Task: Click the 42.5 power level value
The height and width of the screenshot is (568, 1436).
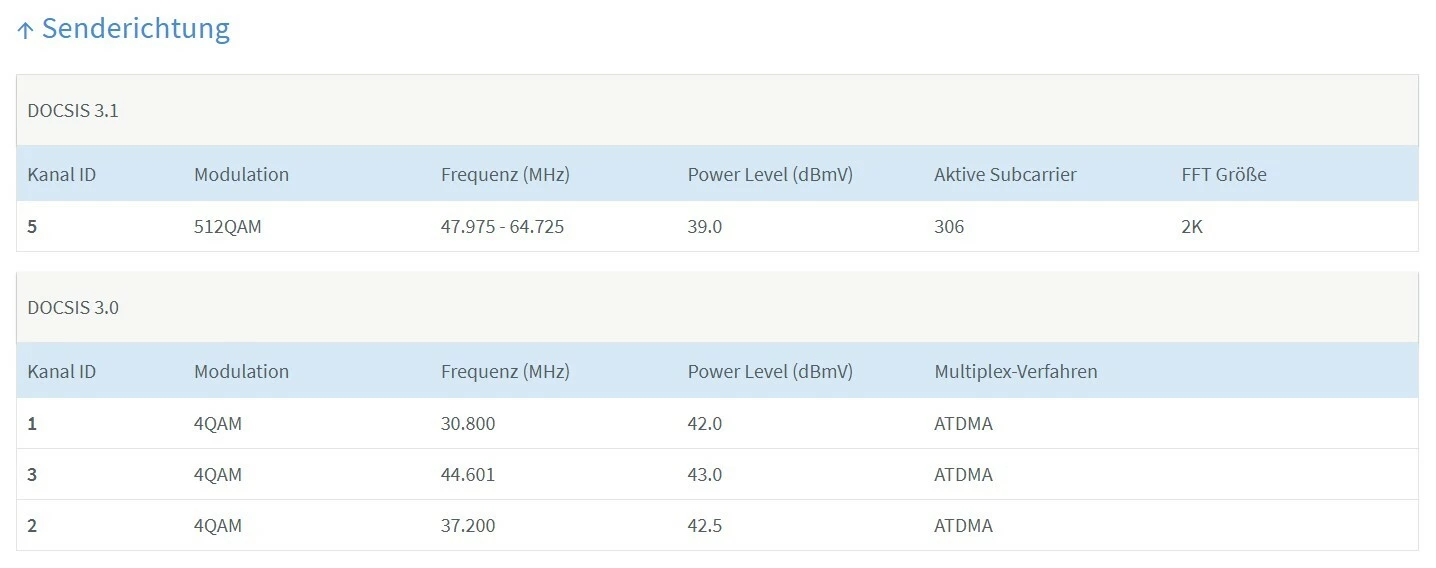Action: click(x=705, y=526)
